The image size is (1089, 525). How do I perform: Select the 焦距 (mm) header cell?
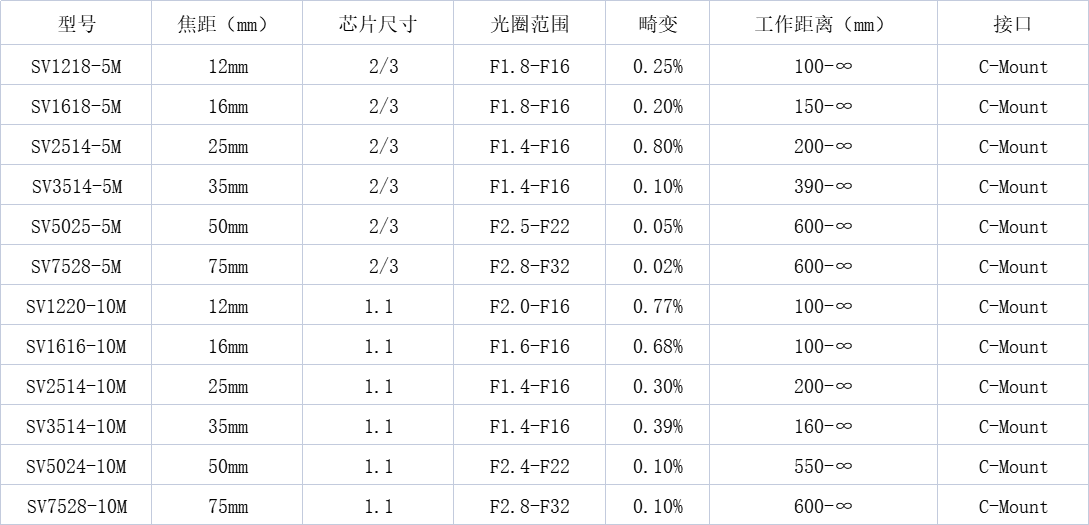click(x=228, y=24)
